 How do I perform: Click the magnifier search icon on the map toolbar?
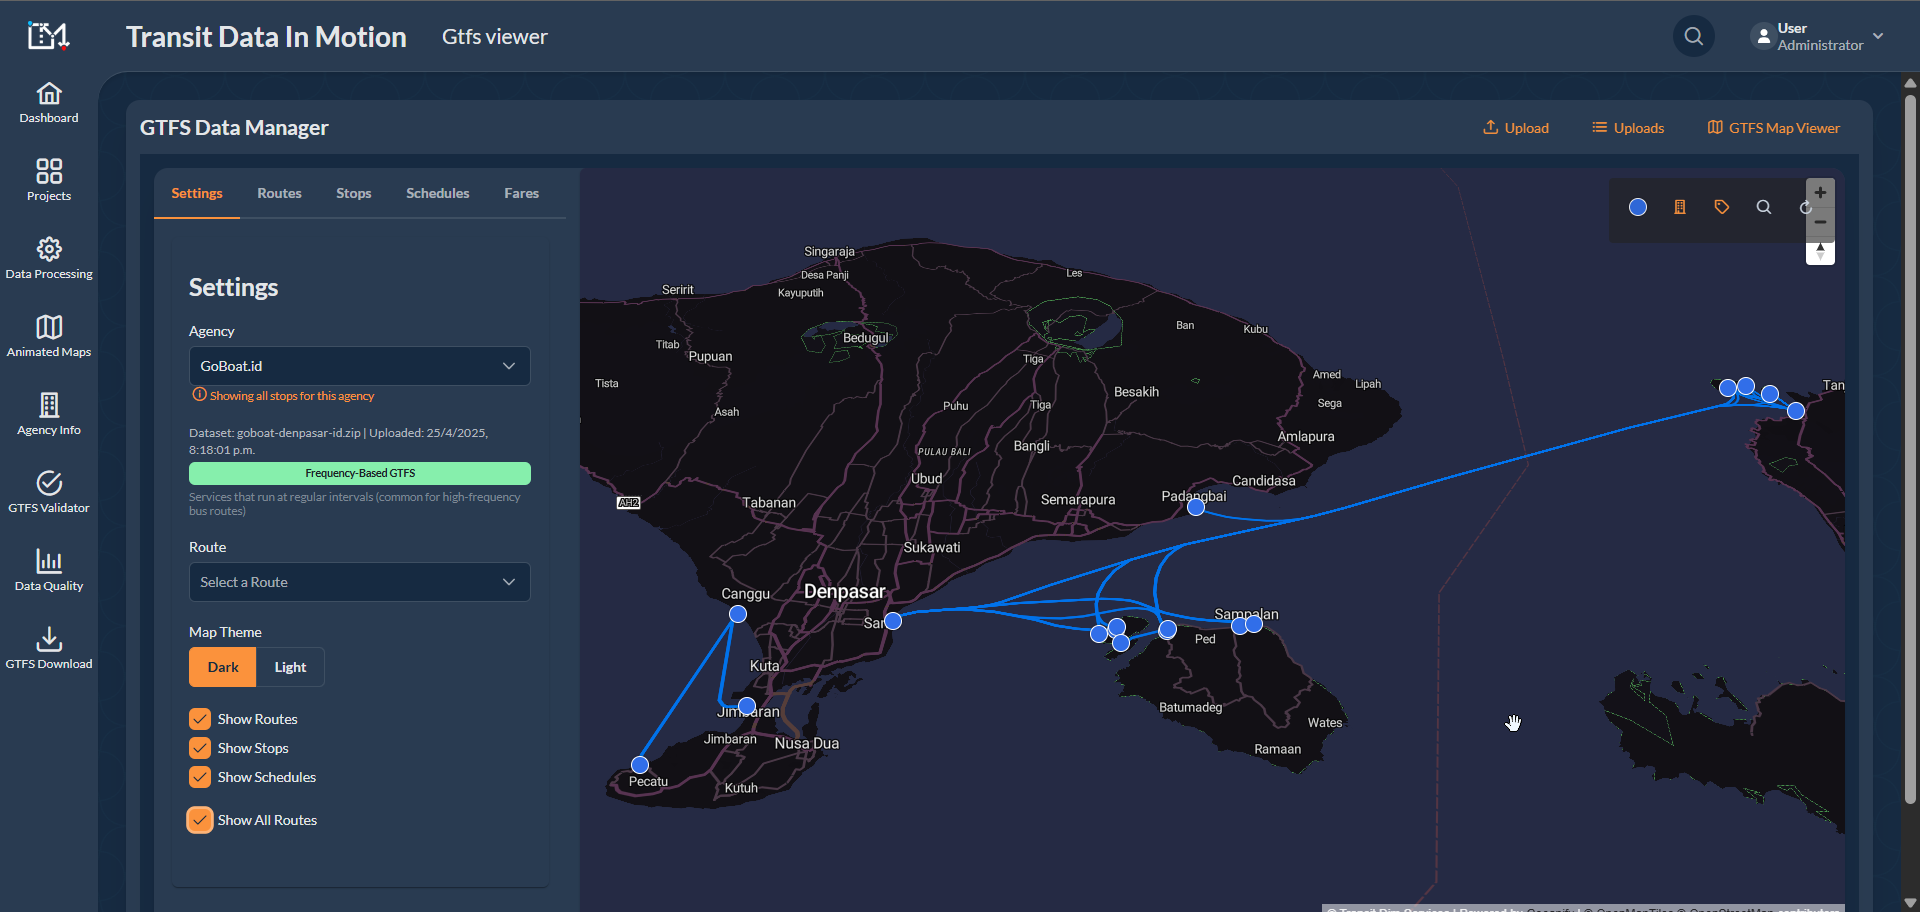click(x=1764, y=207)
